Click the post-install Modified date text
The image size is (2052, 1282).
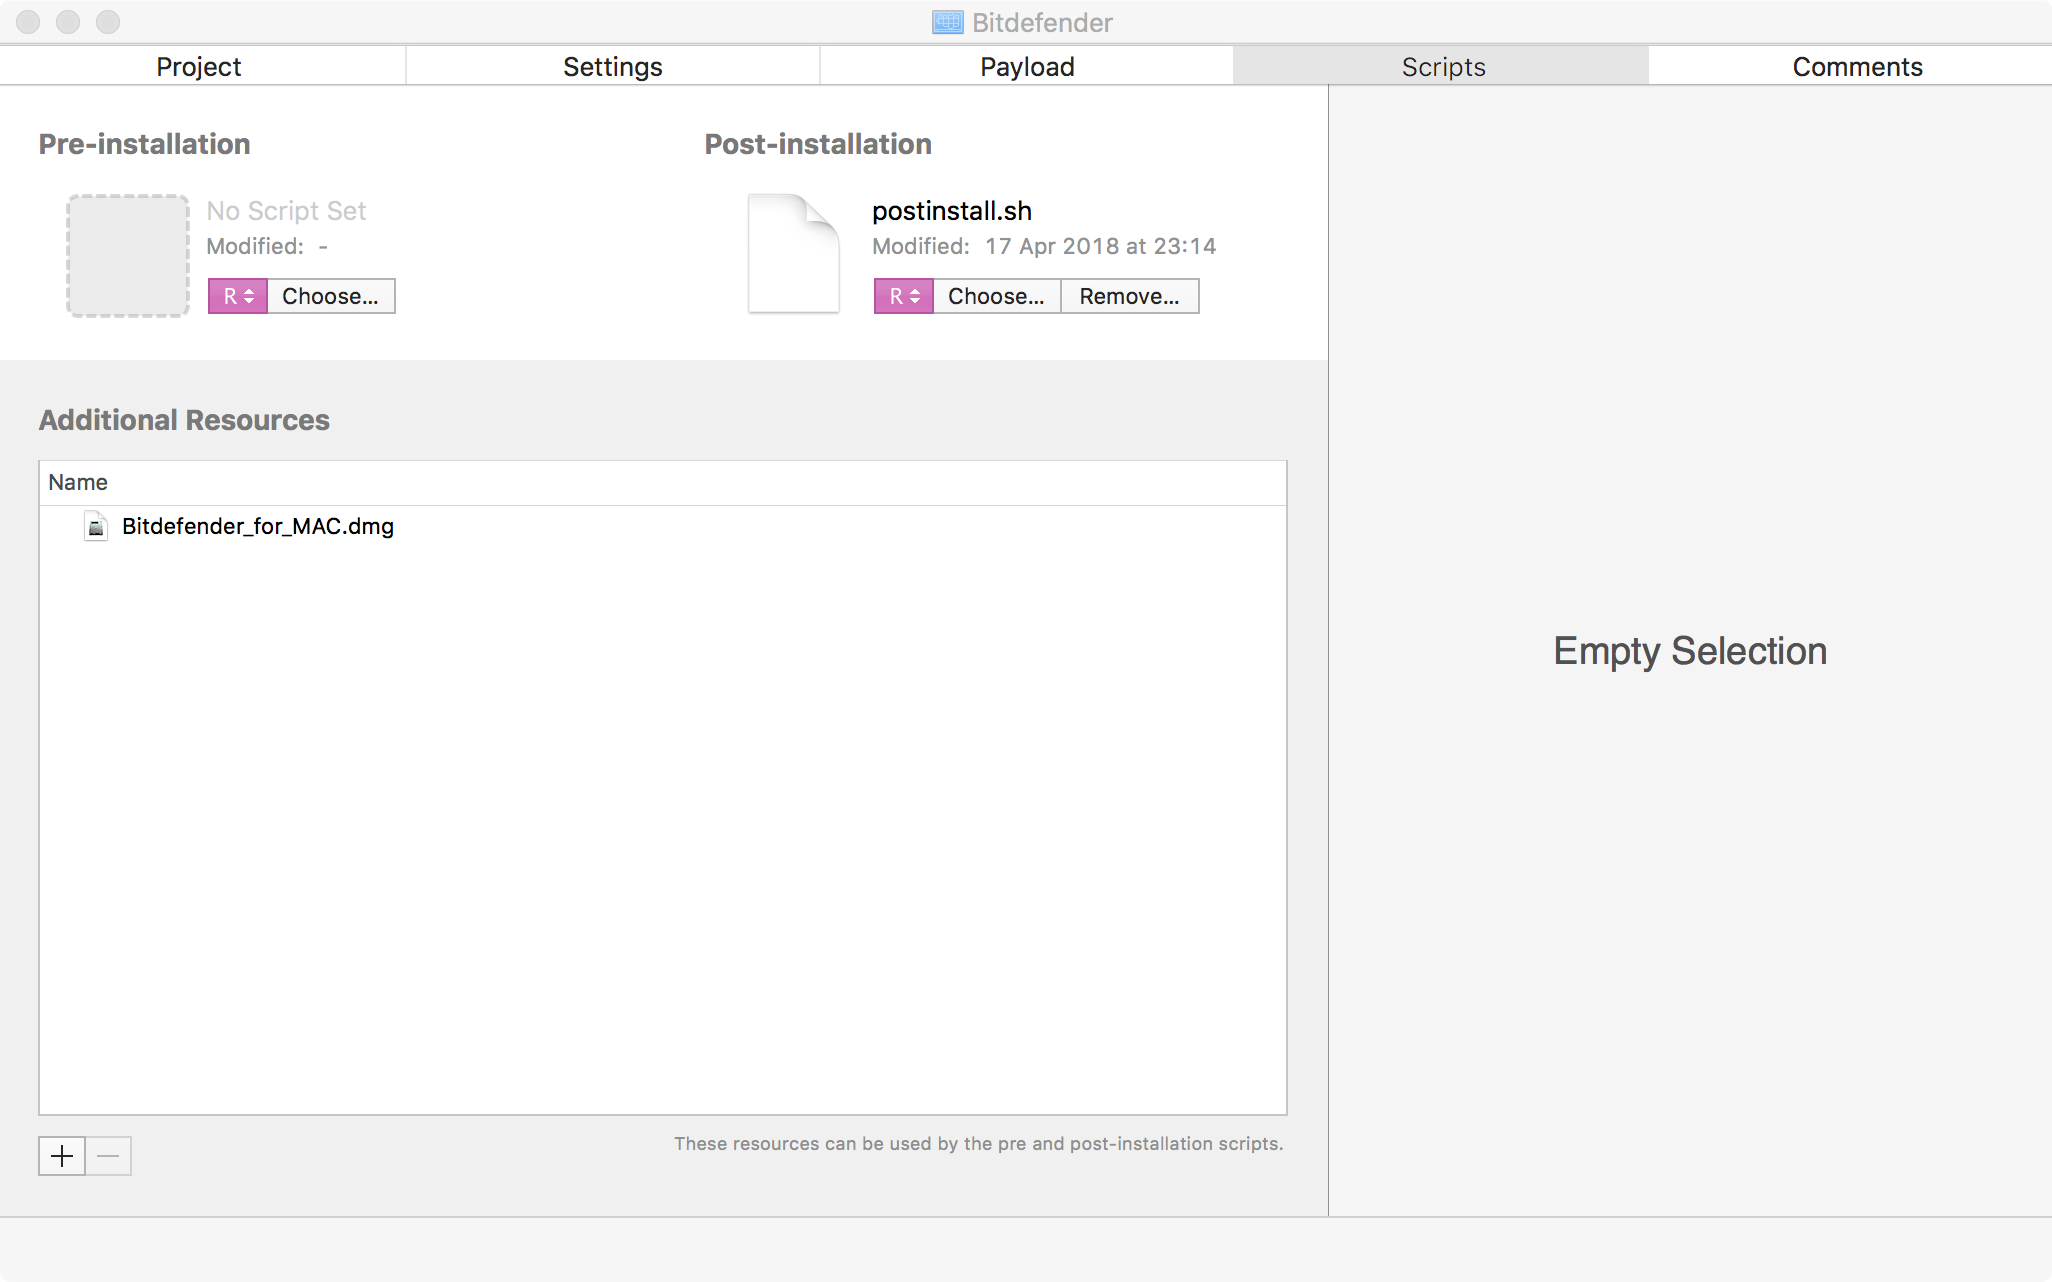pyautogui.click(x=1100, y=246)
